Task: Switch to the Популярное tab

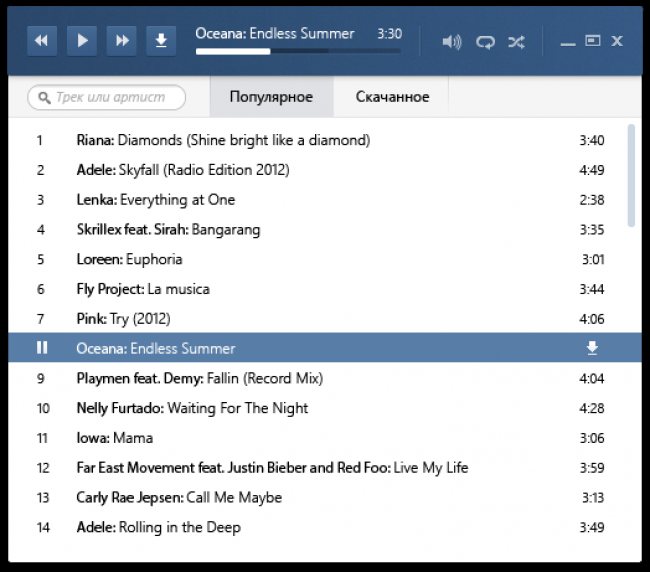Action: [x=272, y=97]
